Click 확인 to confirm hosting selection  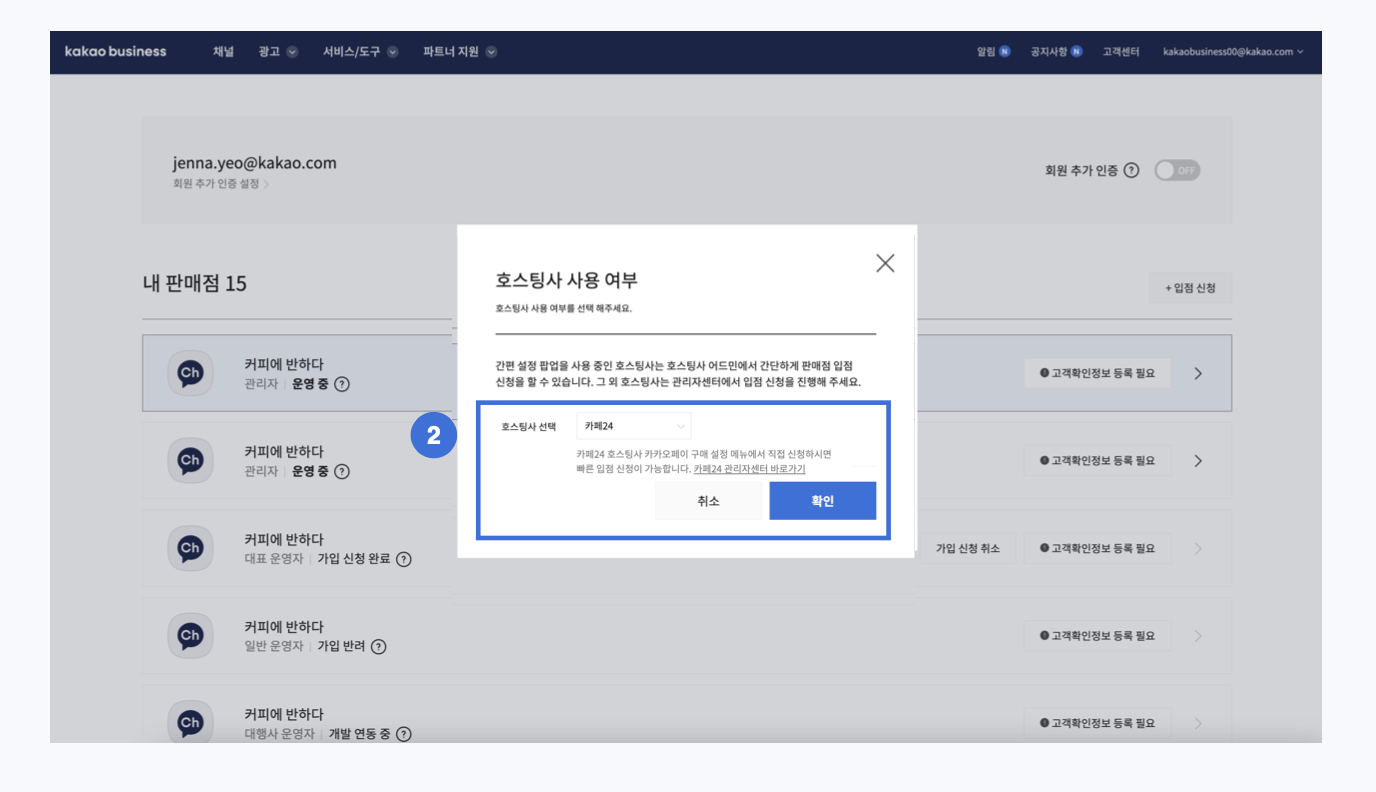point(822,501)
